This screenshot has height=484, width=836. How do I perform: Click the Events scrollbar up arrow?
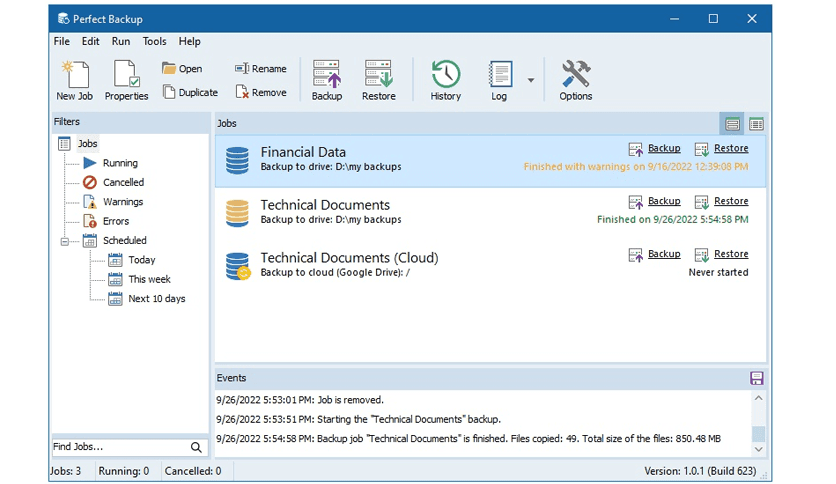click(x=759, y=398)
